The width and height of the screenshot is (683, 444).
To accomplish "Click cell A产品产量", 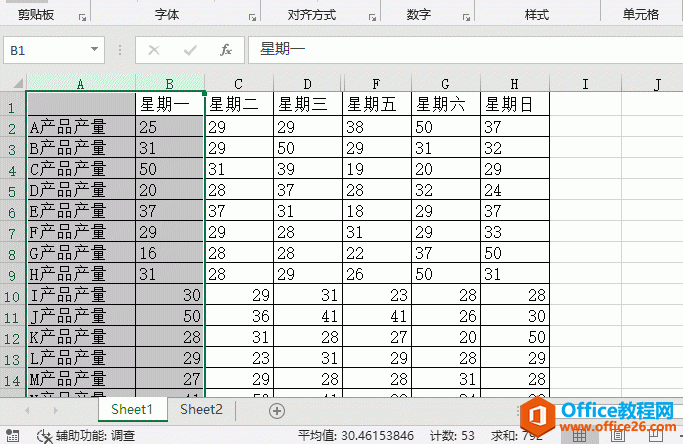I will pyautogui.click(x=81, y=127).
